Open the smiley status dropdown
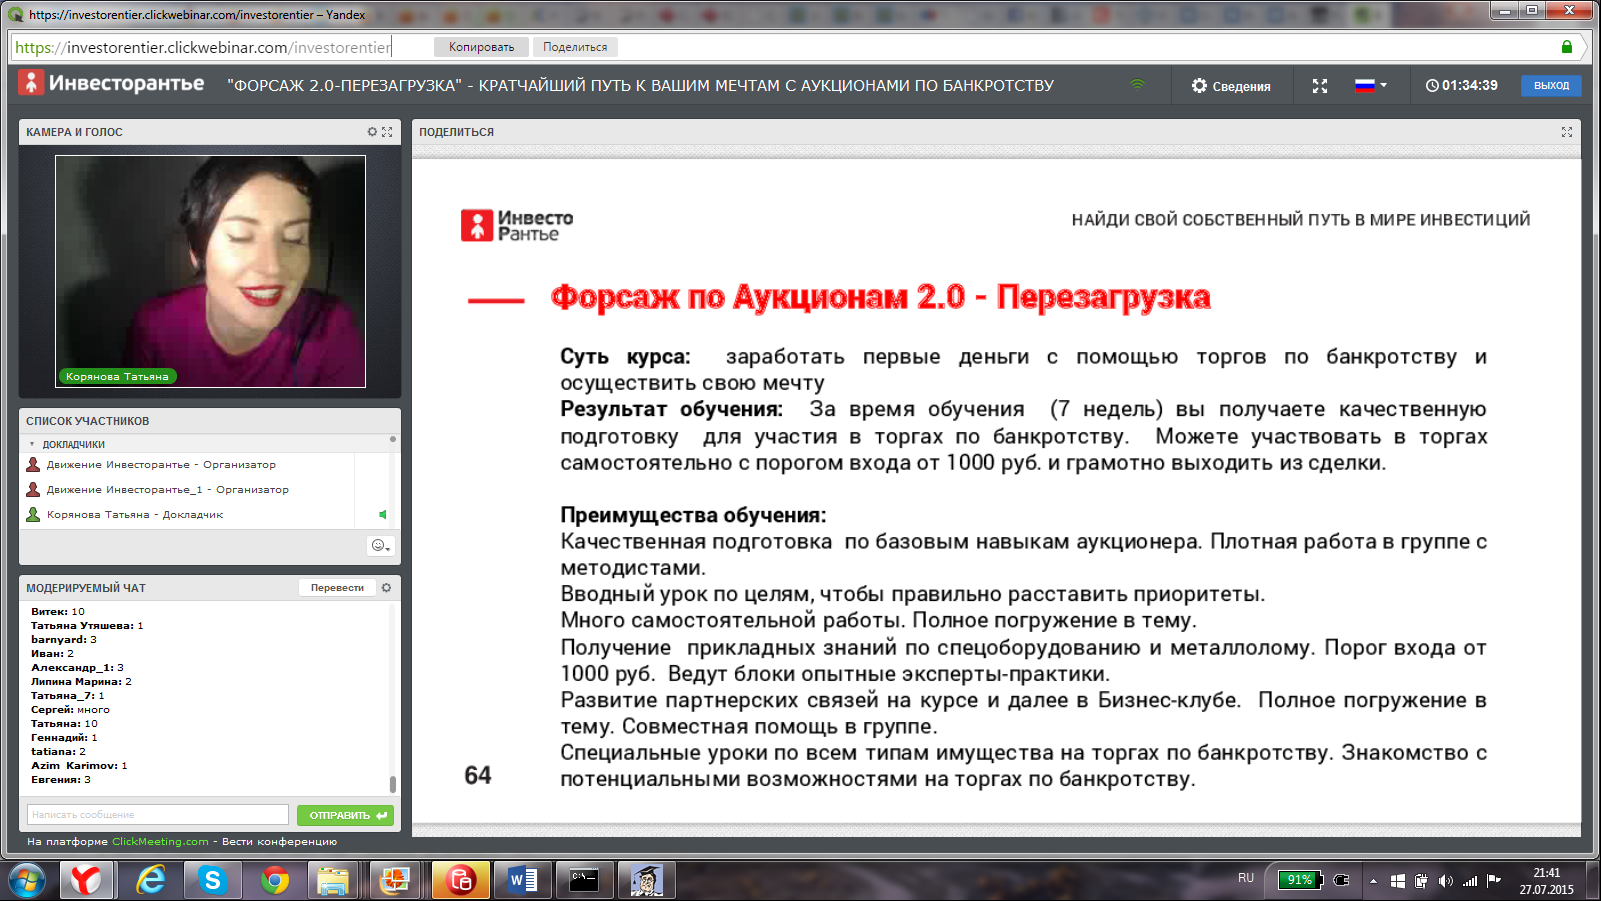 point(380,545)
